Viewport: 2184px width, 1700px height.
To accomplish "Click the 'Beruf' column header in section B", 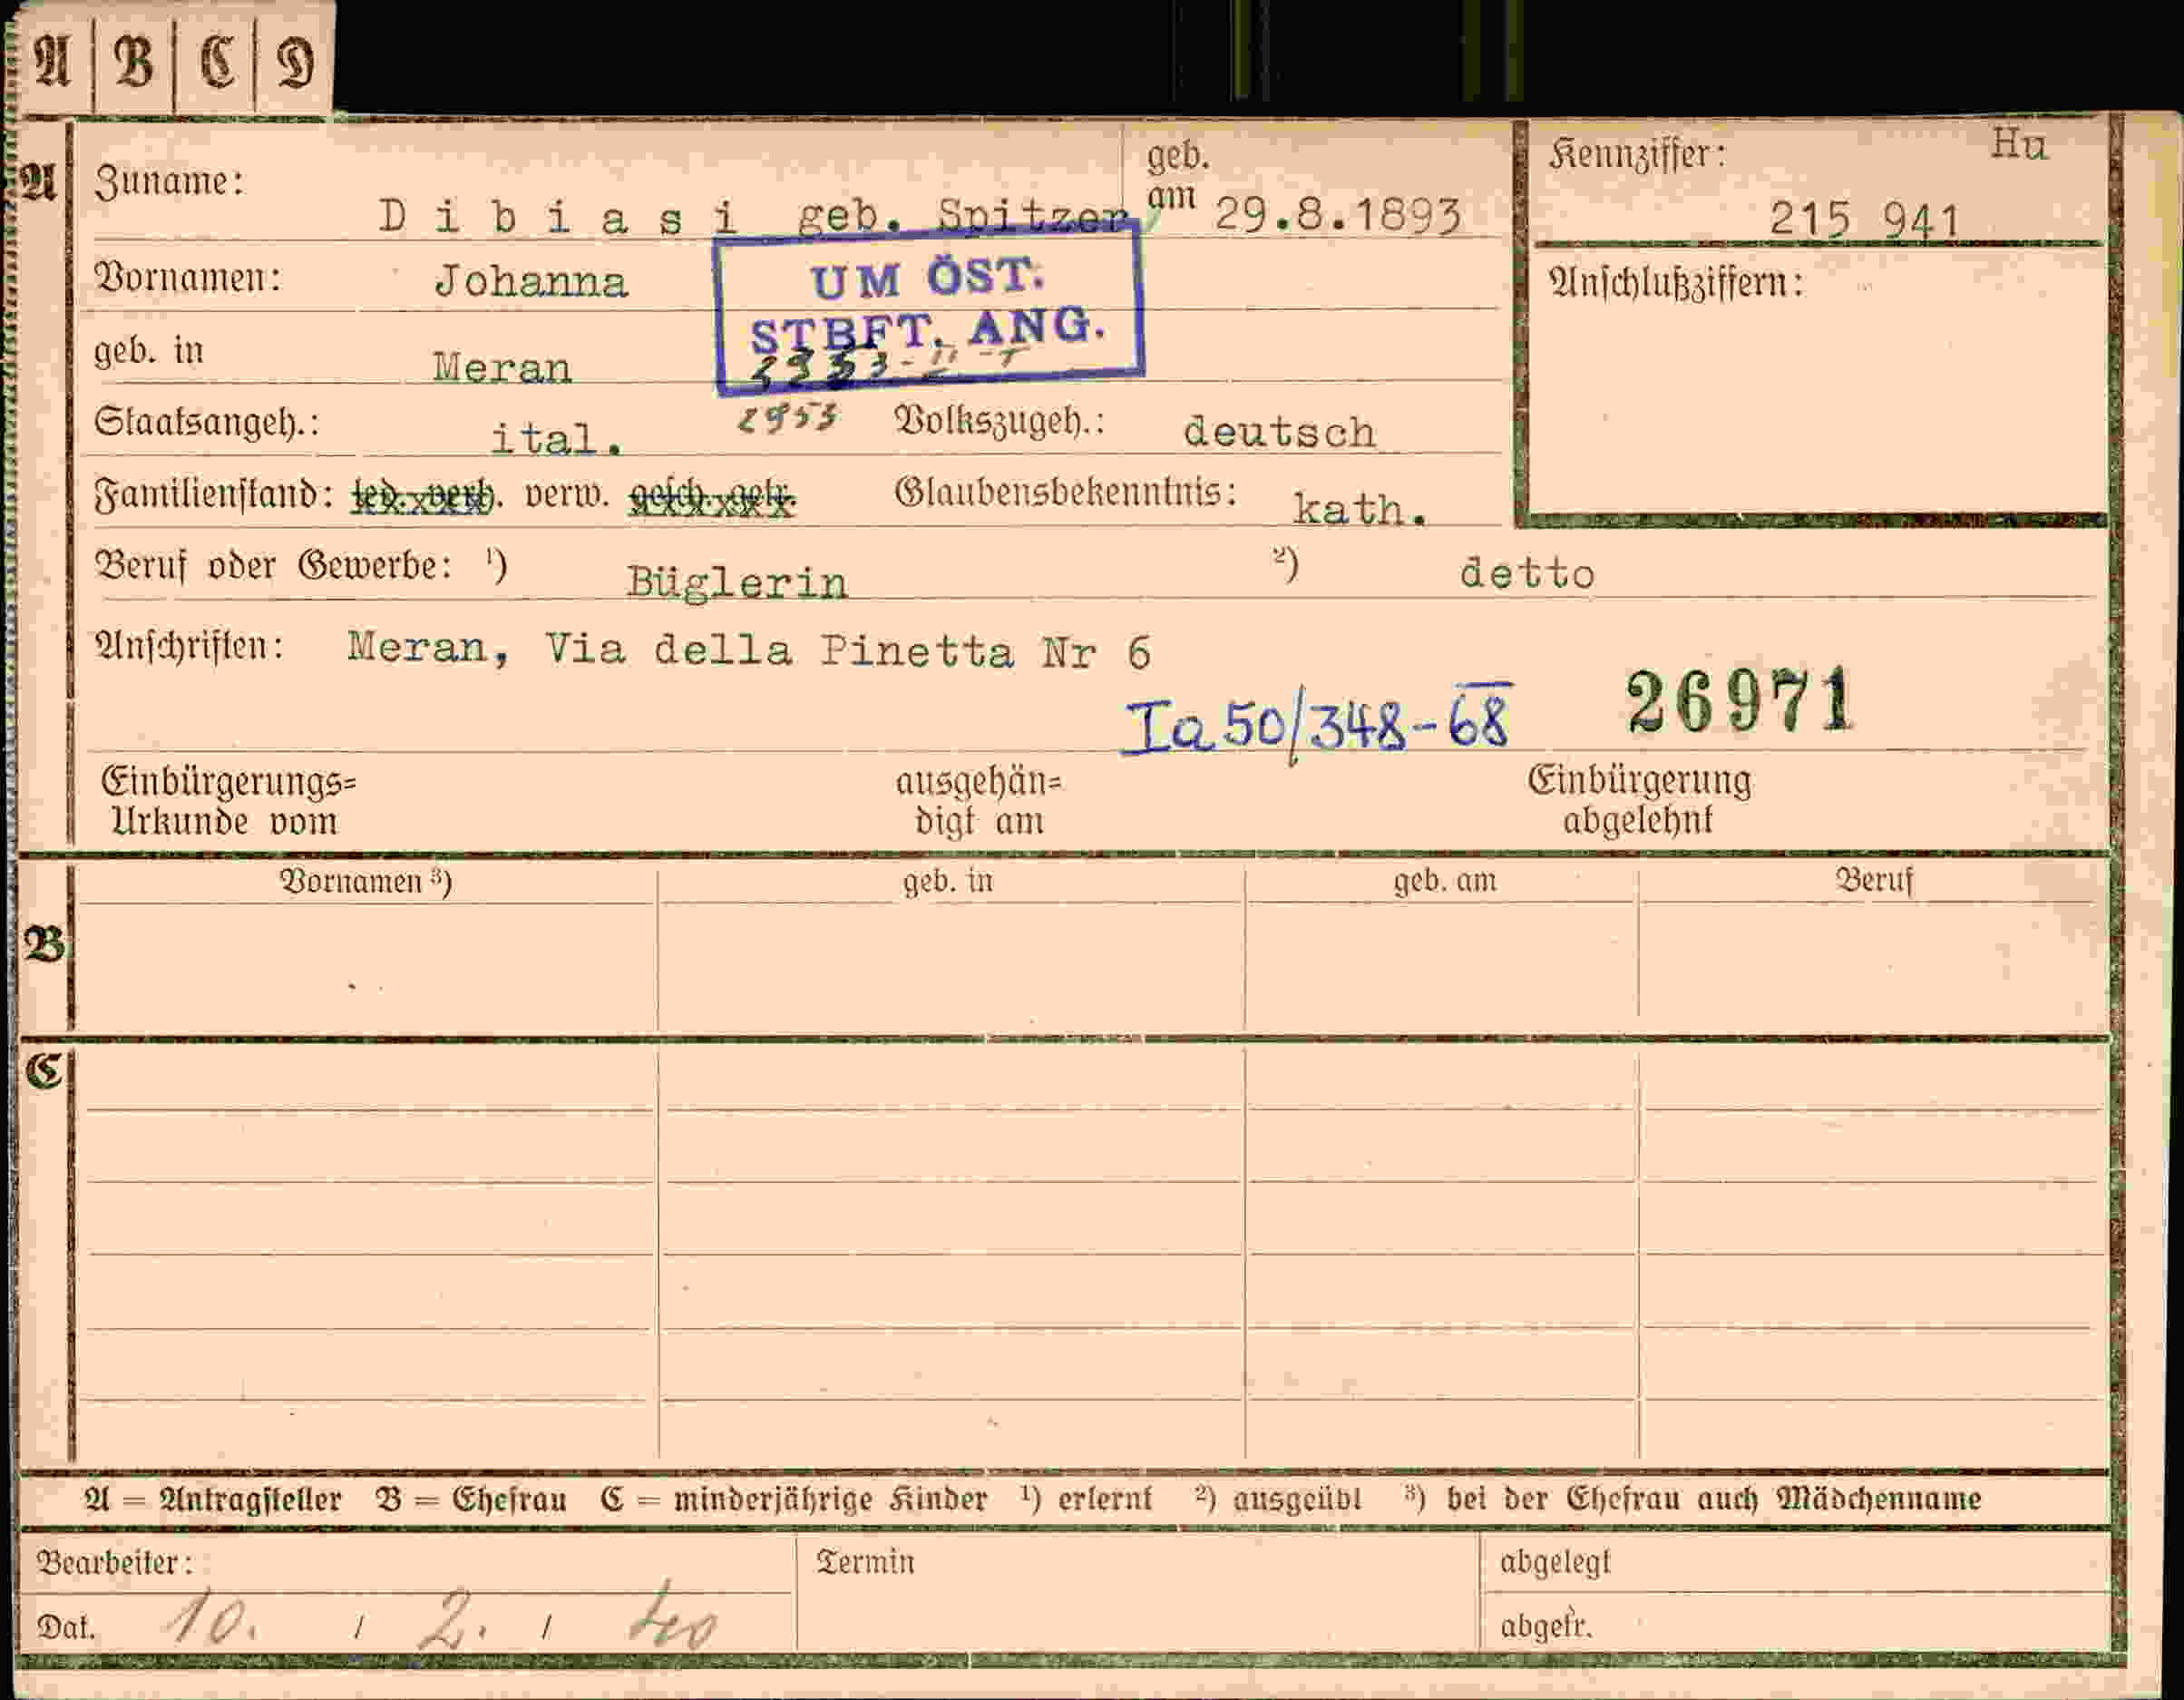I will pyautogui.click(x=1874, y=880).
